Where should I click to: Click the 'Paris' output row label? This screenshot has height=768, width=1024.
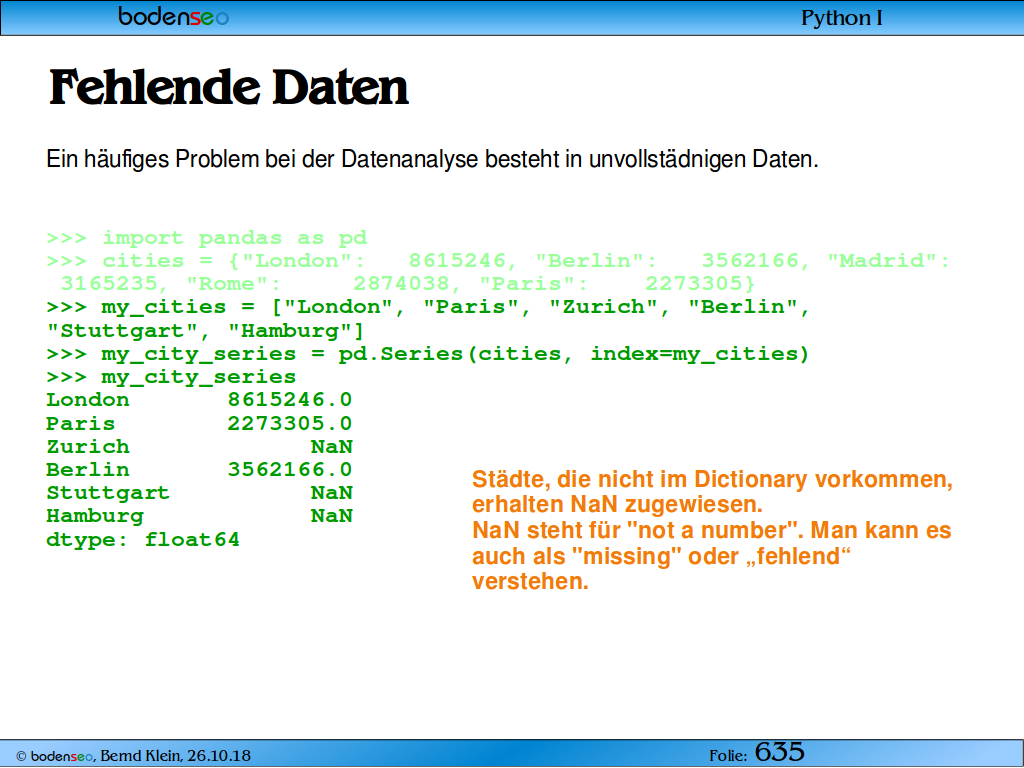tap(81, 423)
